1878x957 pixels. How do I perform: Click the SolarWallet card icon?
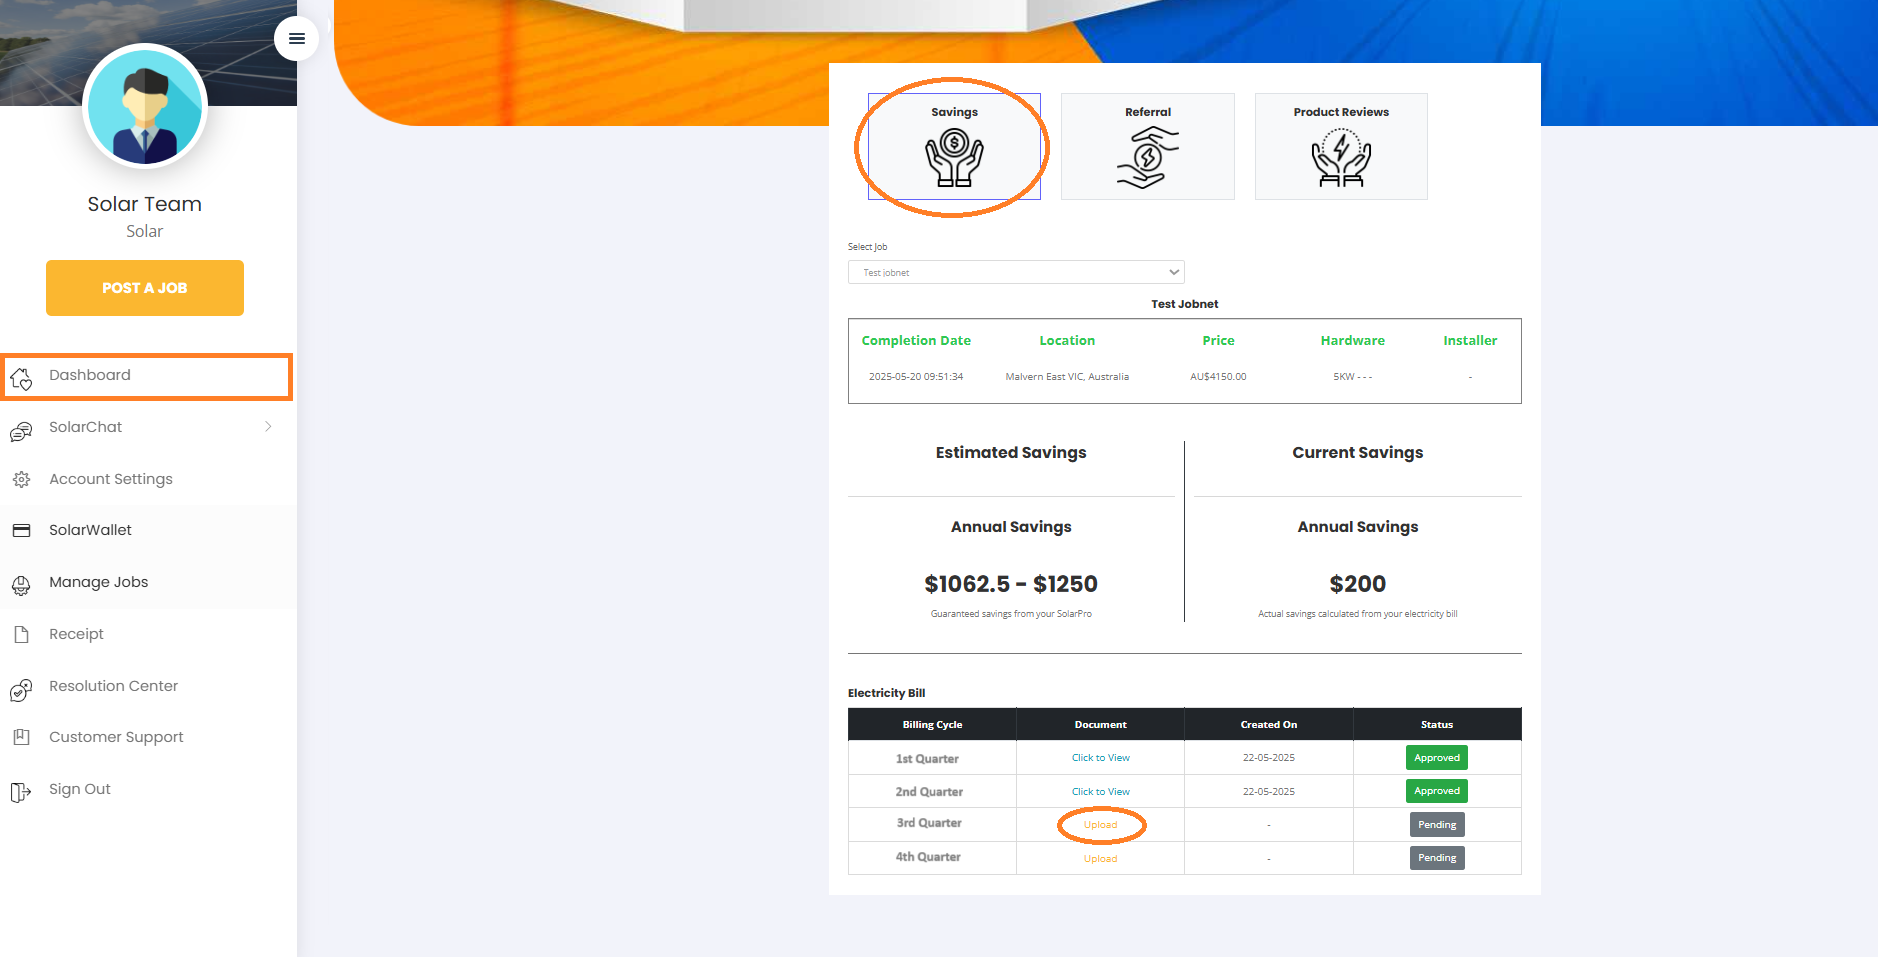[21, 531]
